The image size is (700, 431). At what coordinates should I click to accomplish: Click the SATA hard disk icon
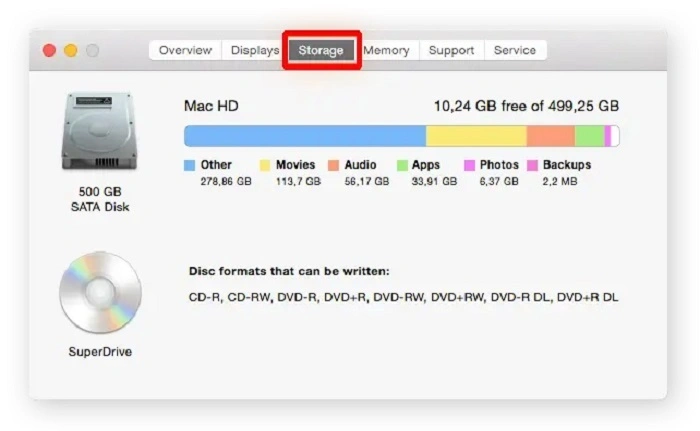99,131
